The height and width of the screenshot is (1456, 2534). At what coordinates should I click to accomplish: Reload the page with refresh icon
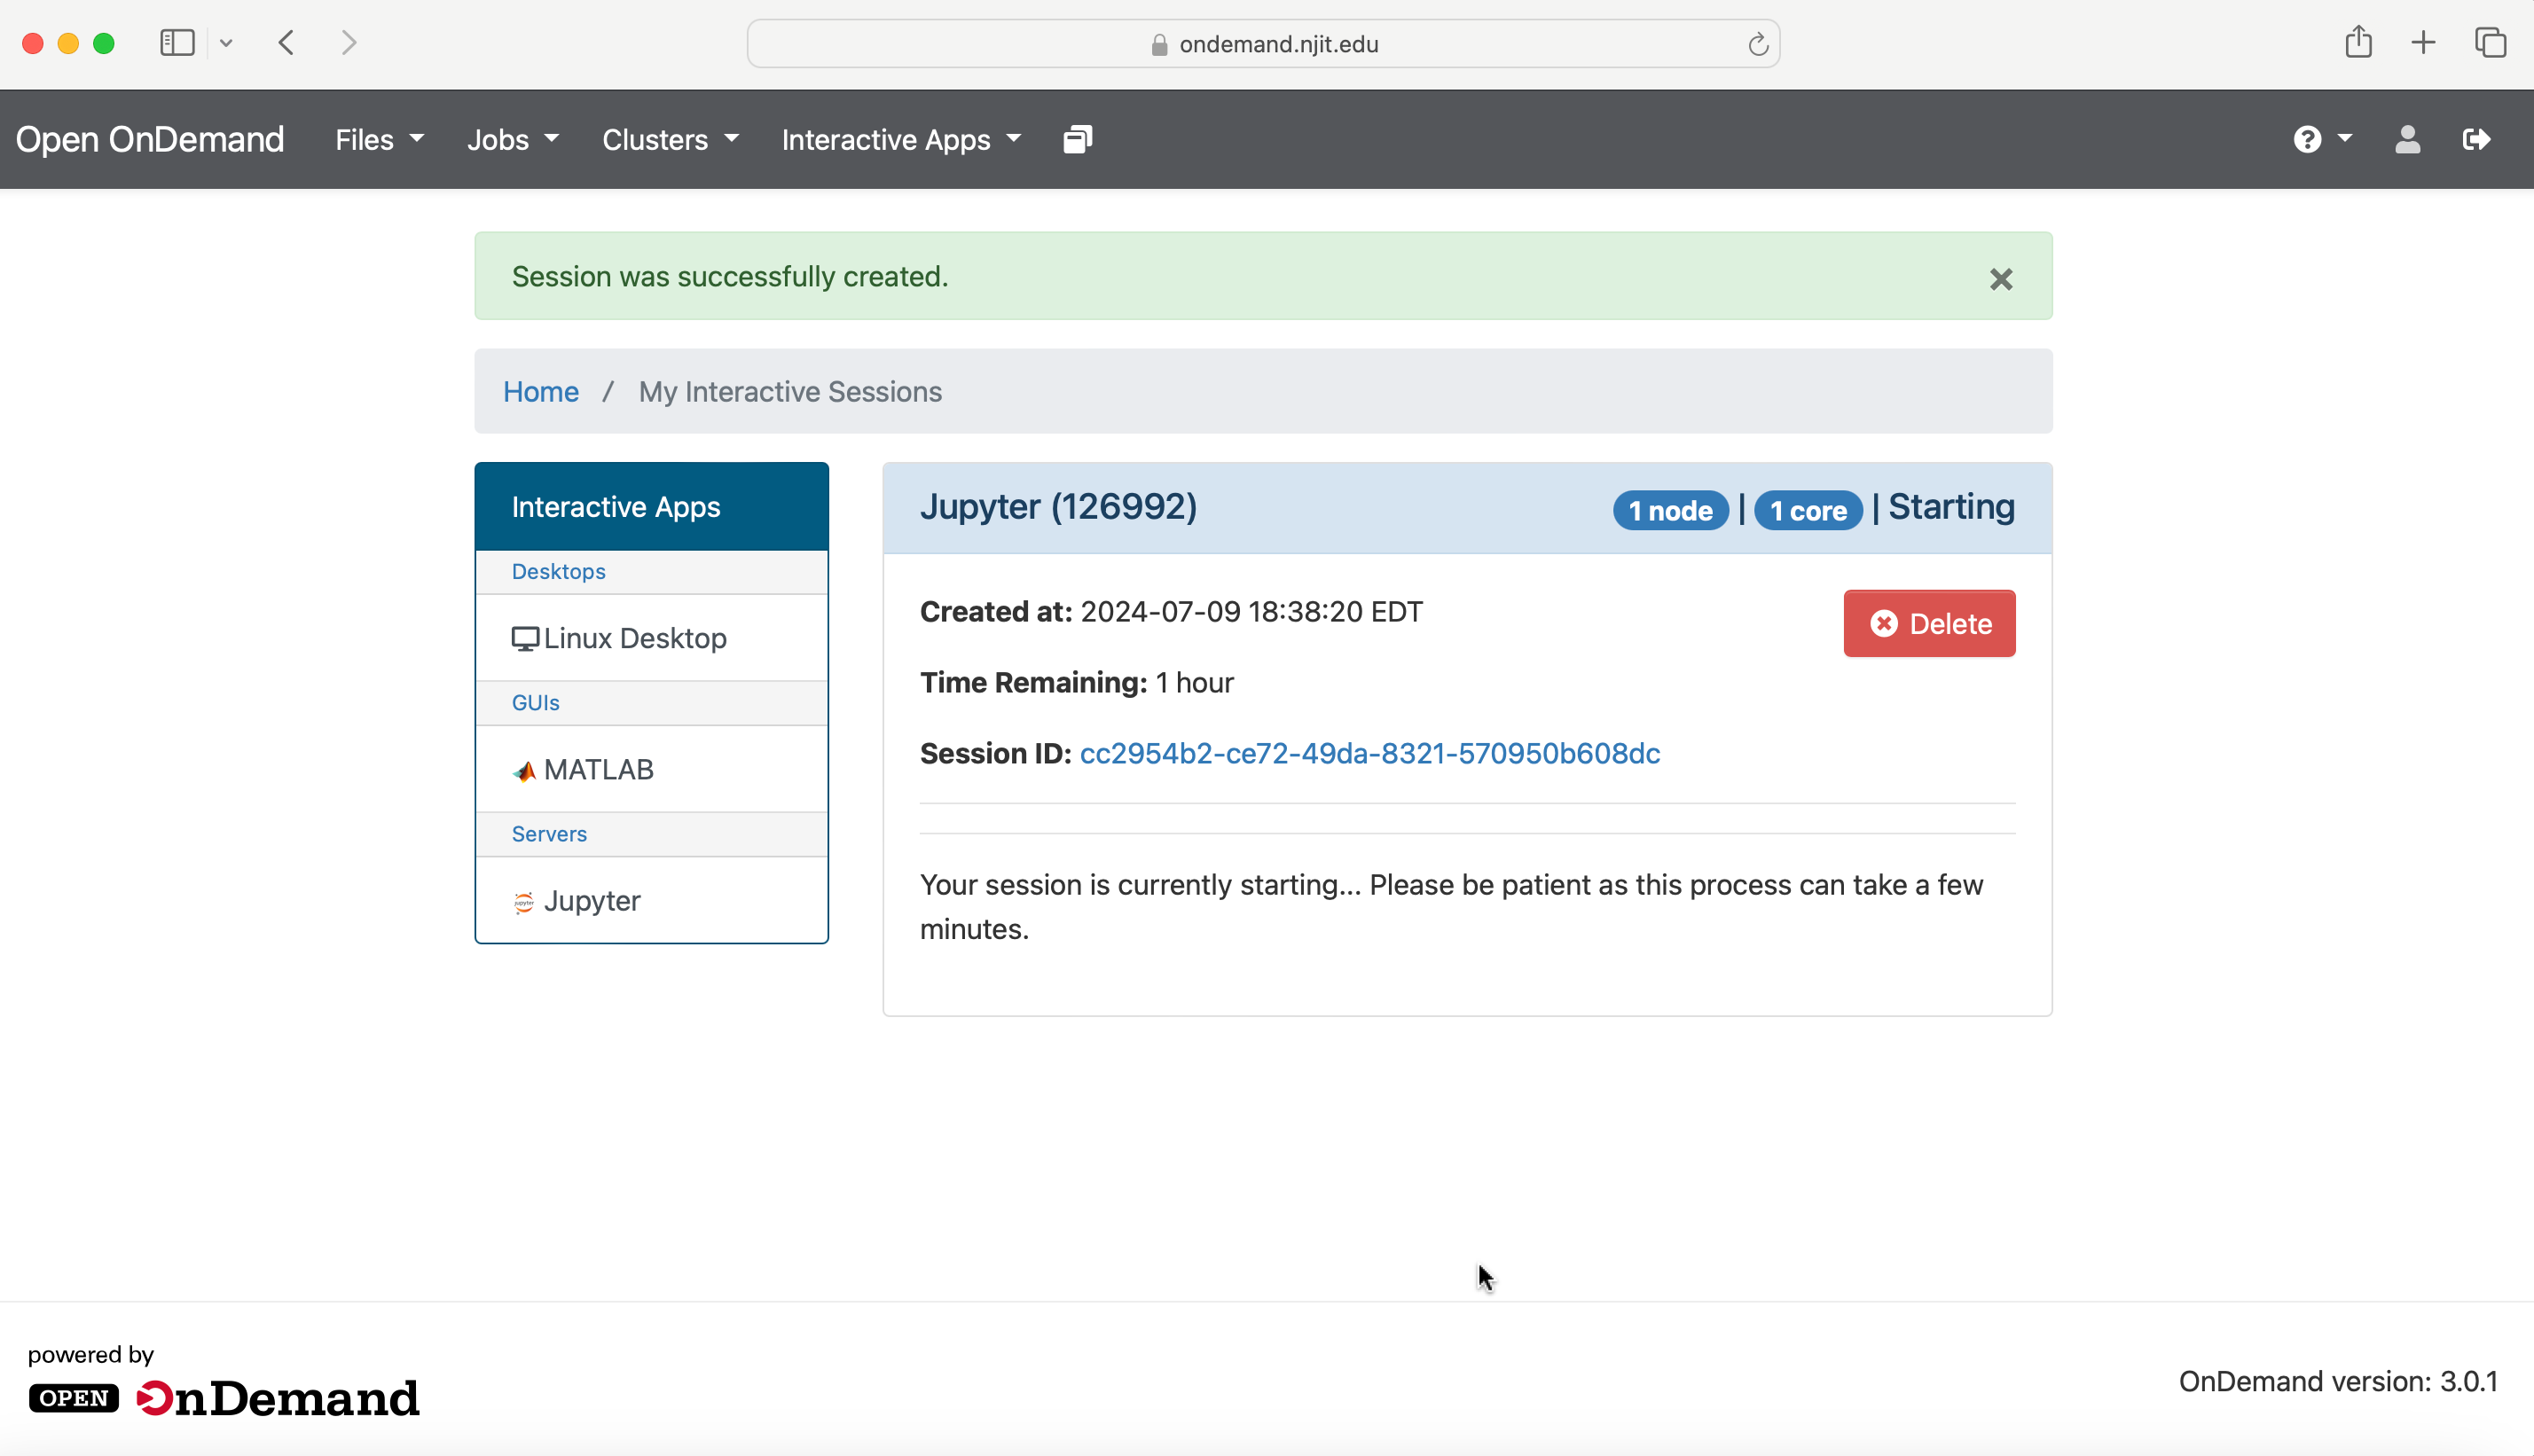(x=1758, y=44)
